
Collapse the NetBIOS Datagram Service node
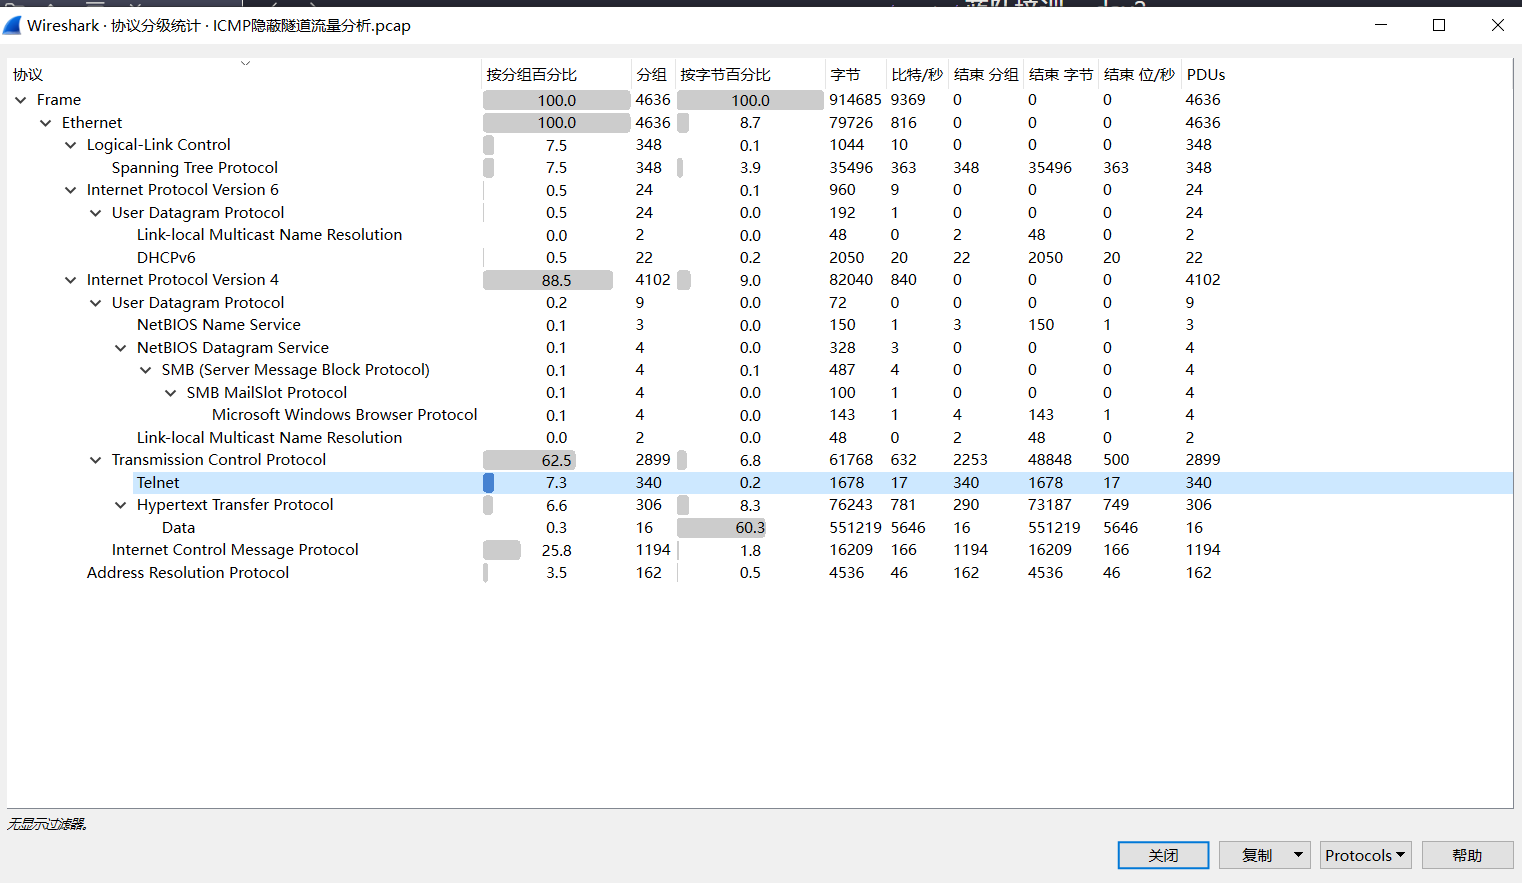point(121,348)
